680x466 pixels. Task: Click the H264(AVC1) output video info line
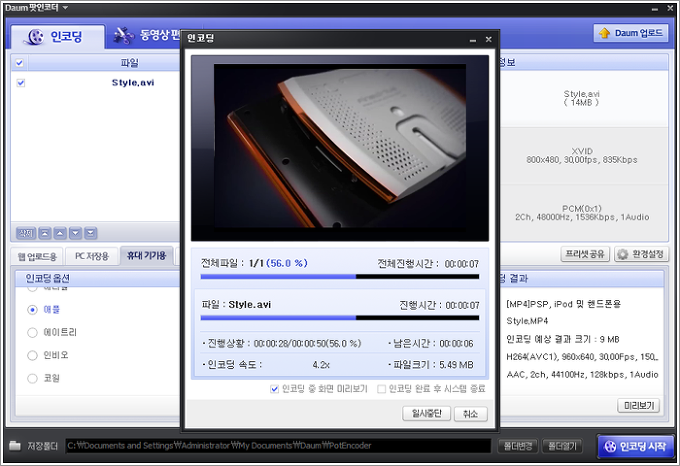pos(582,357)
